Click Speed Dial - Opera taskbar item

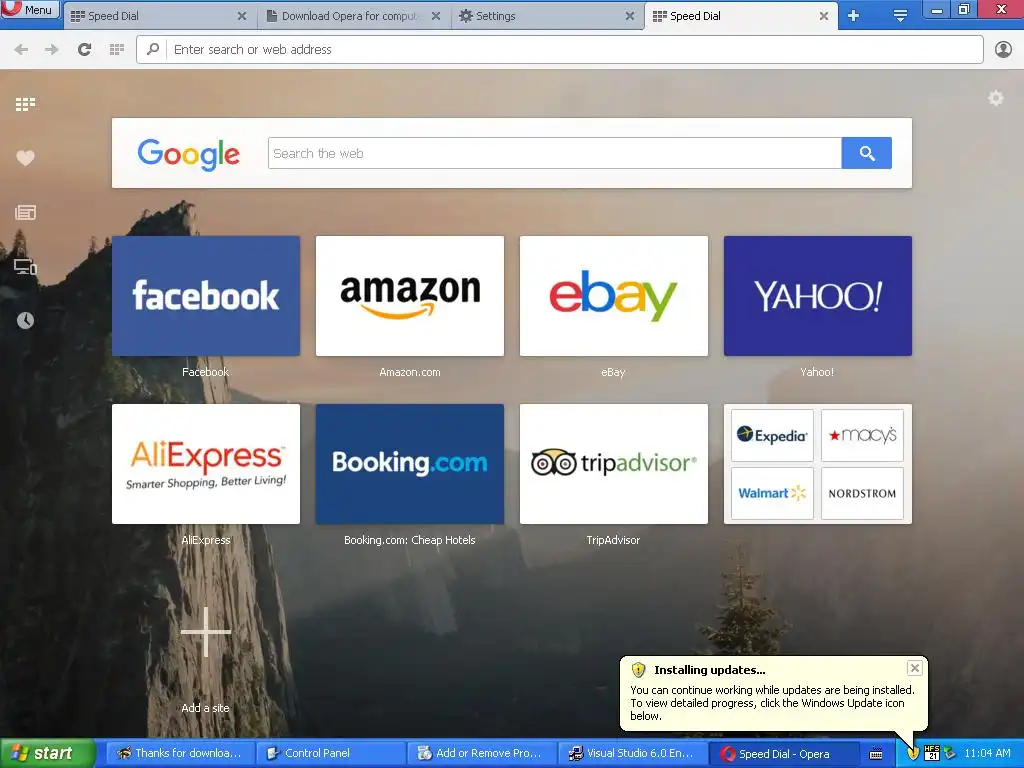click(x=782, y=754)
